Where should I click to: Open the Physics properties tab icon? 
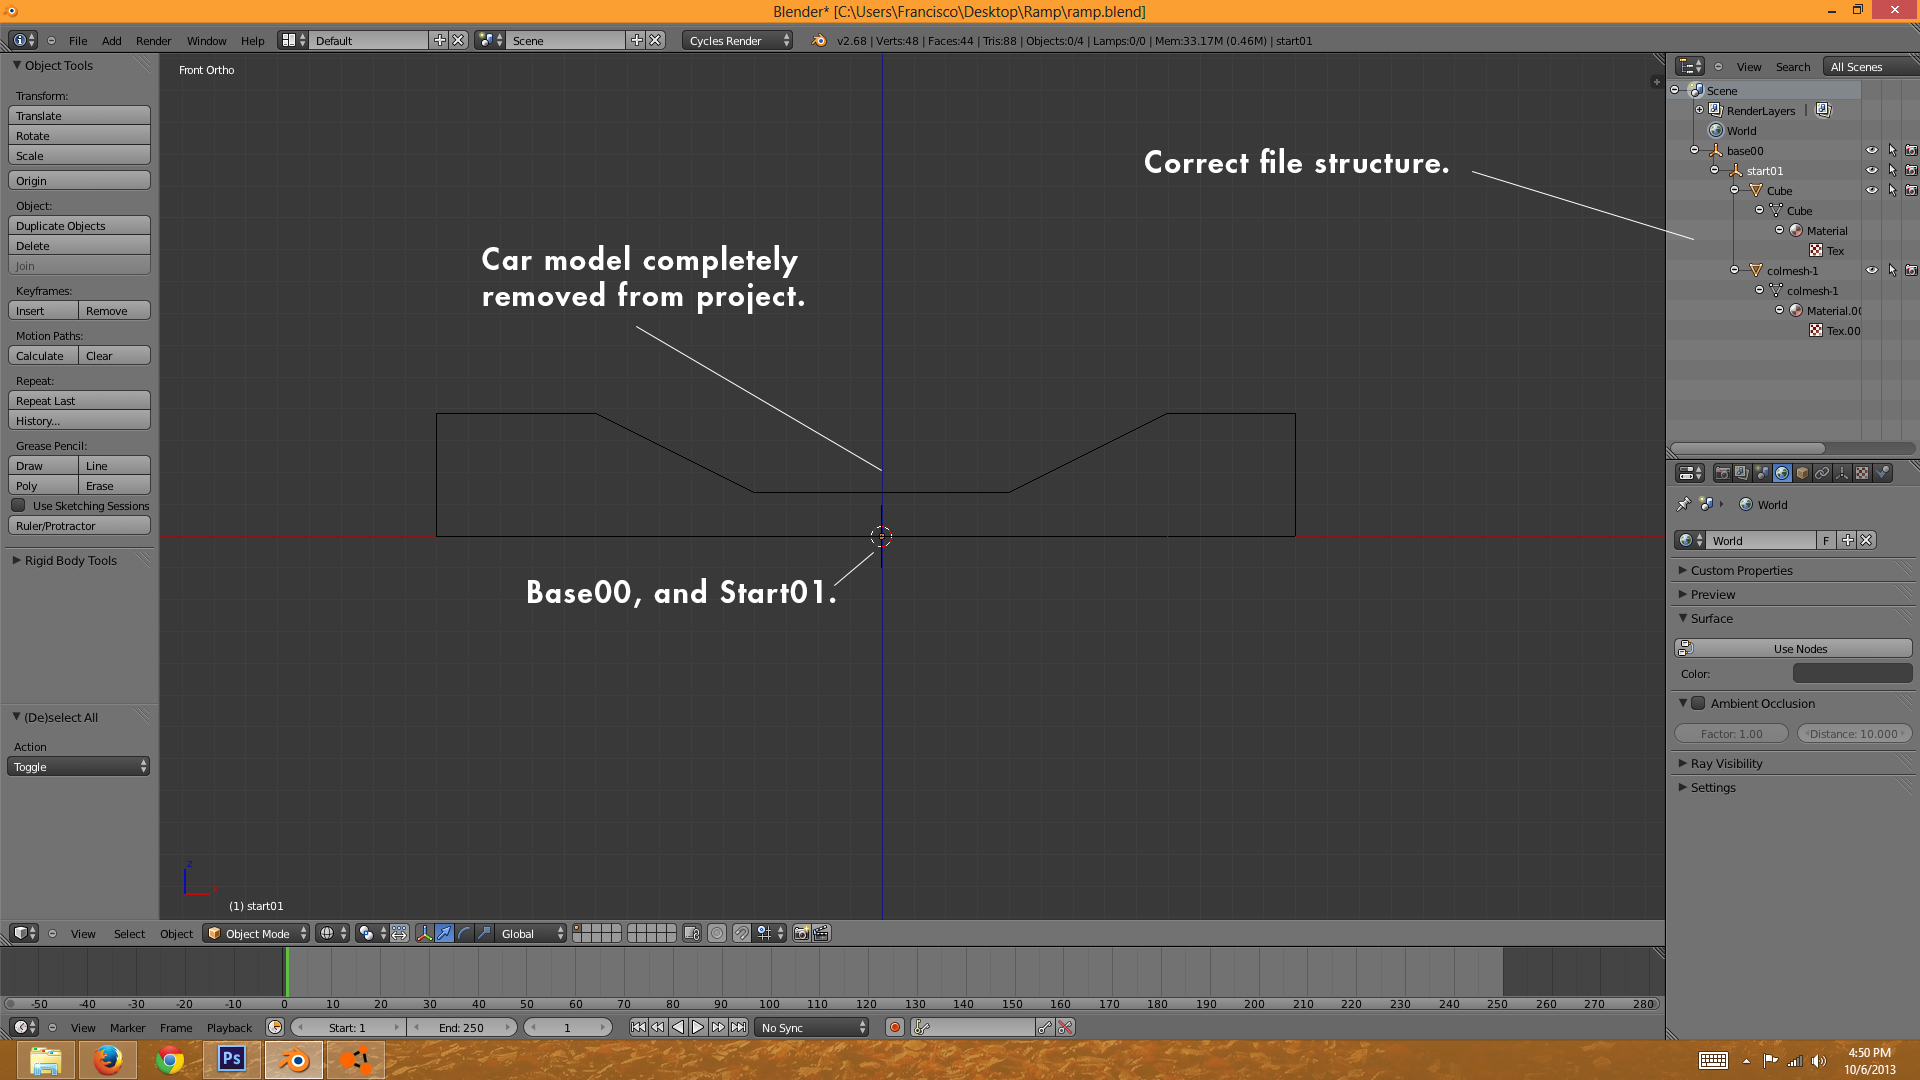click(x=1882, y=473)
